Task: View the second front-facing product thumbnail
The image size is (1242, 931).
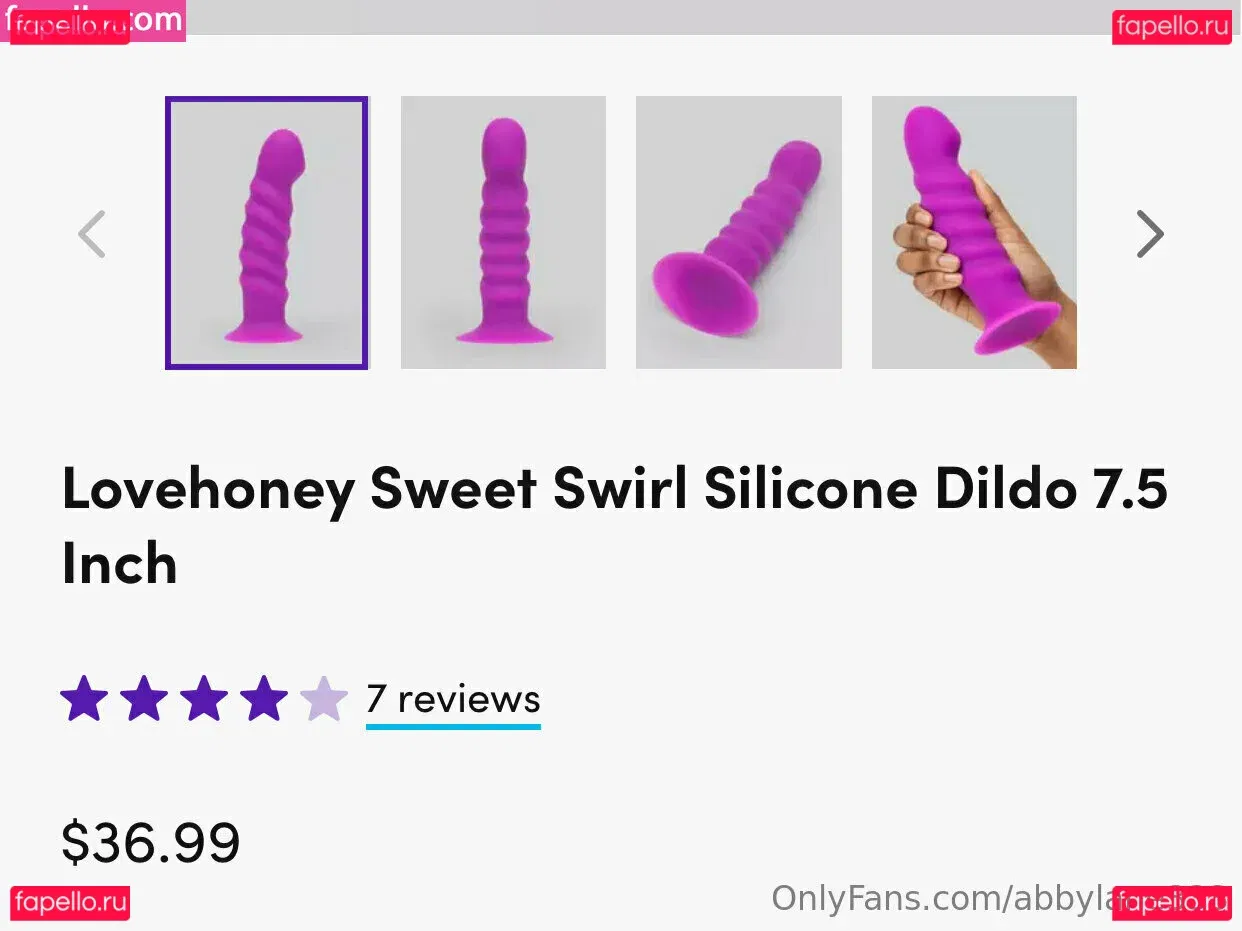Action: click(x=503, y=233)
